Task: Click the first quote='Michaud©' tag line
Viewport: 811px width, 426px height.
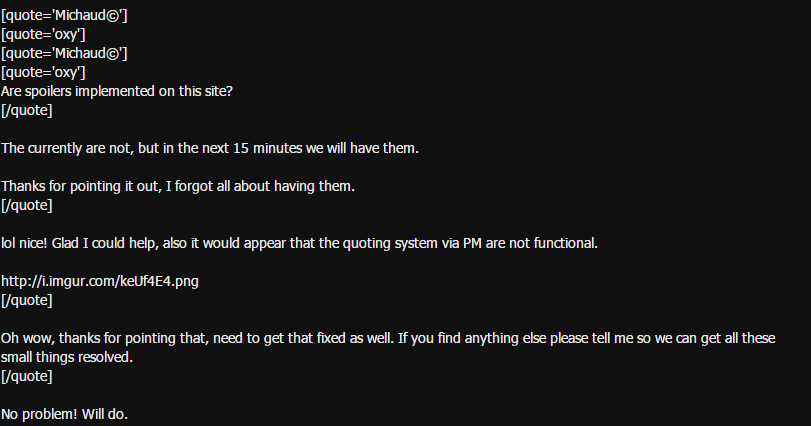Action: [x=64, y=16]
